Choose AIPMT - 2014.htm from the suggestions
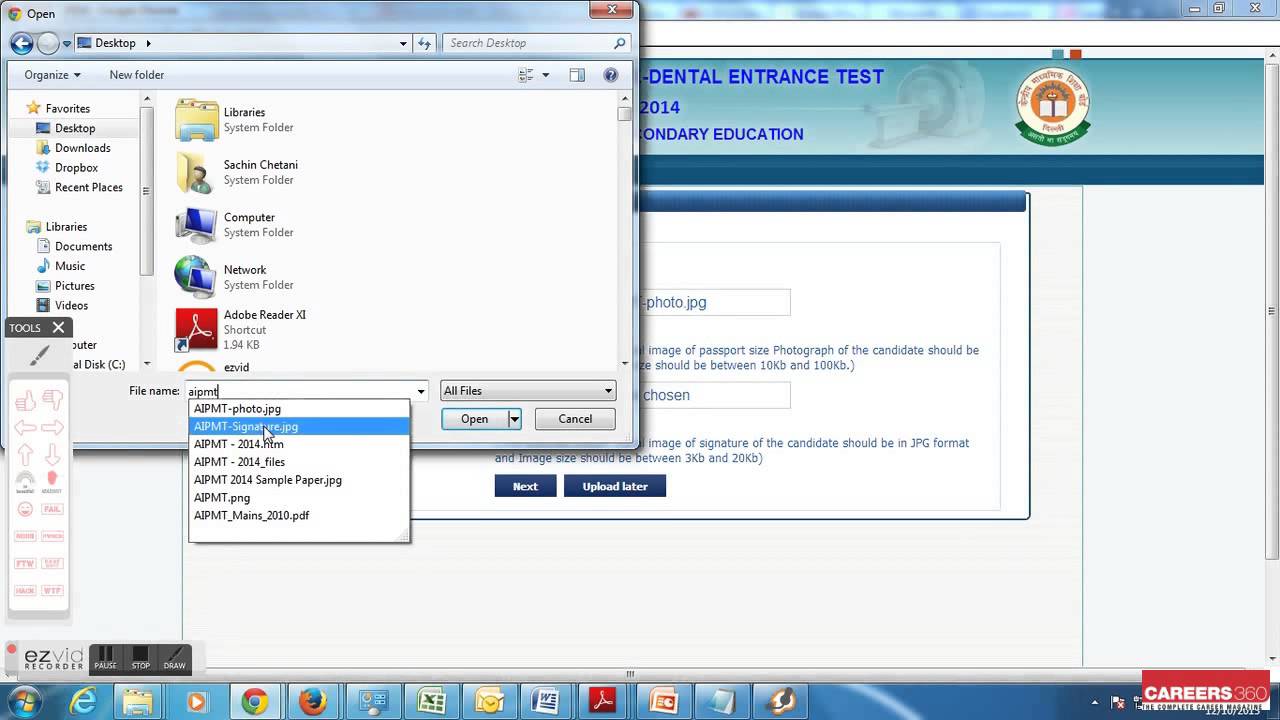 299,444
